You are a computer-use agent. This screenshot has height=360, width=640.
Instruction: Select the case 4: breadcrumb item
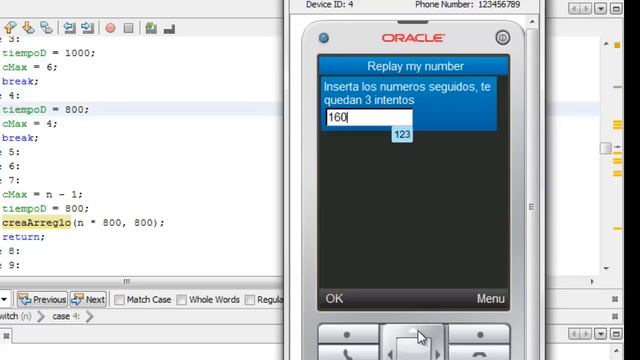pyautogui.click(x=66, y=316)
